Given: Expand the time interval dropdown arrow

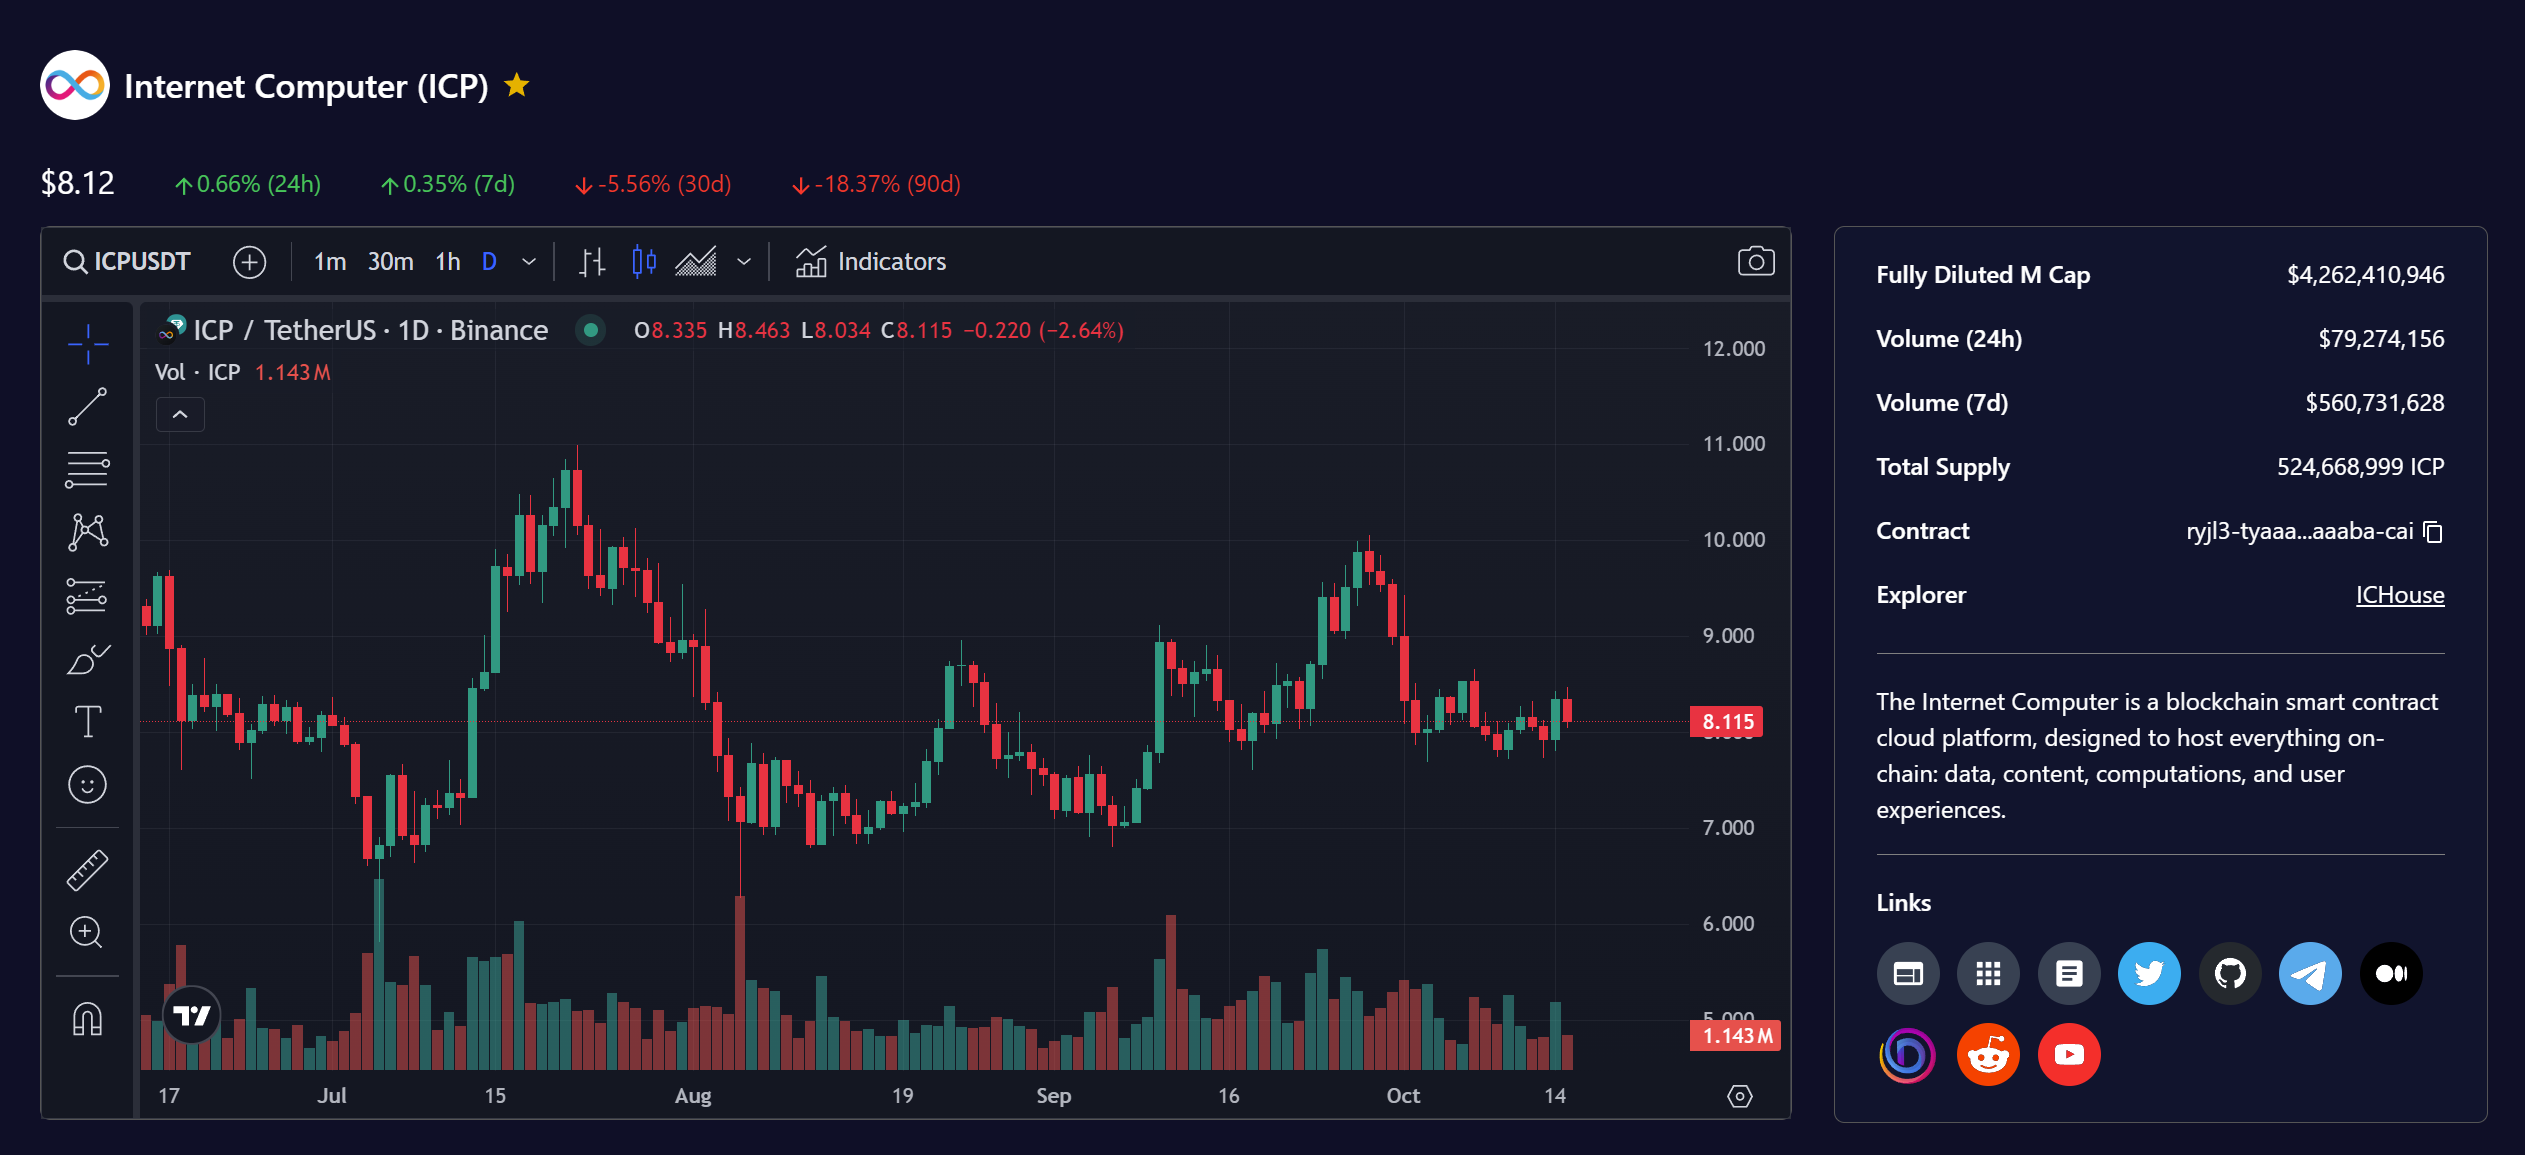Looking at the screenshot, I should tap(529, 262).
